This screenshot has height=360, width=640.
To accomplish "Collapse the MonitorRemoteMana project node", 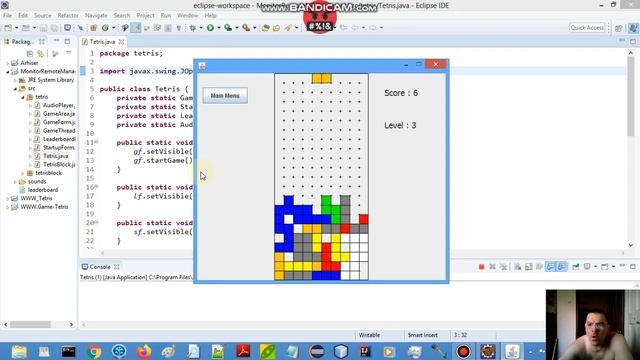I will coord(7,71).
